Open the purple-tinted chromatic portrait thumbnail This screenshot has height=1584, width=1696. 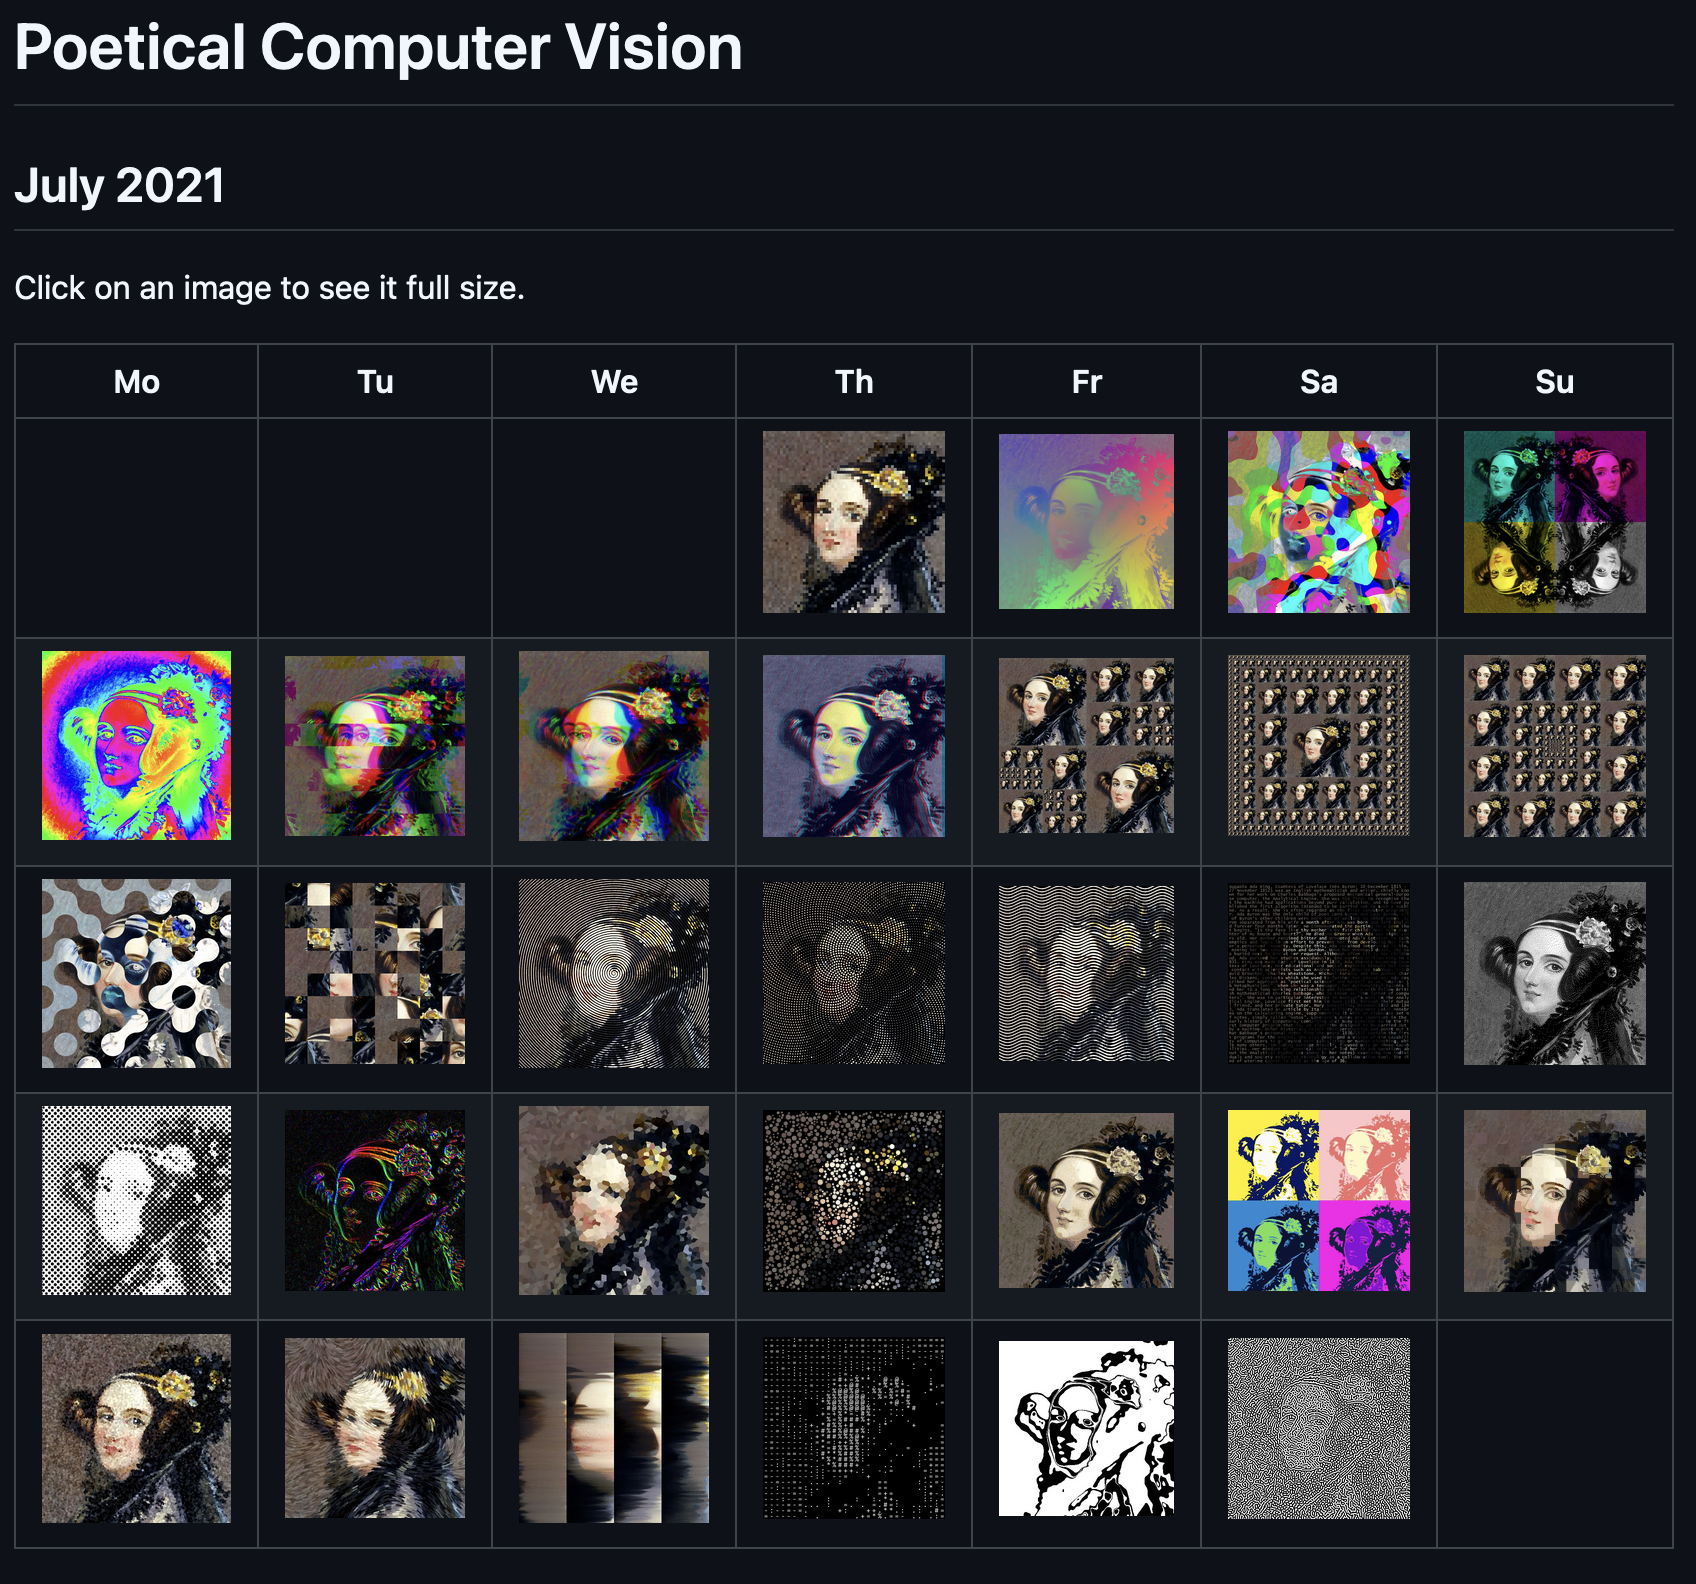click(853, 746)
